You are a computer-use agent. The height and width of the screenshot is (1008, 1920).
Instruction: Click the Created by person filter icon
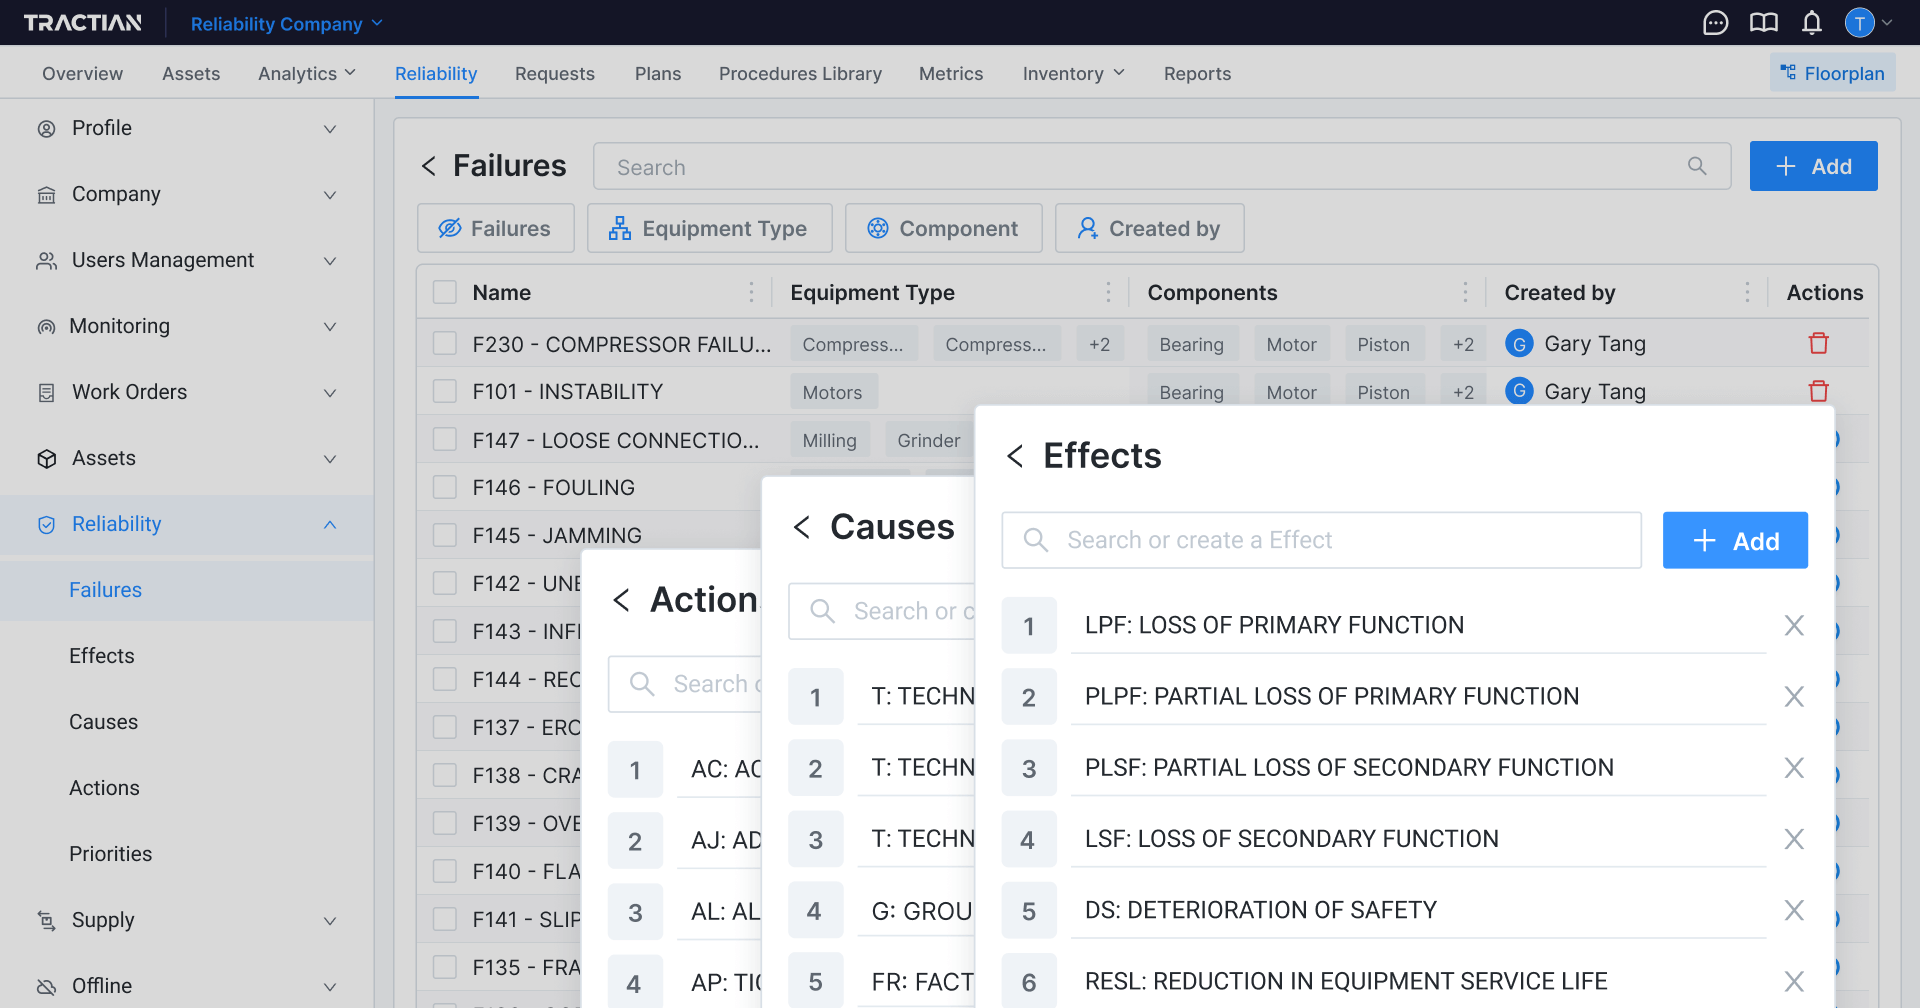1086,228
